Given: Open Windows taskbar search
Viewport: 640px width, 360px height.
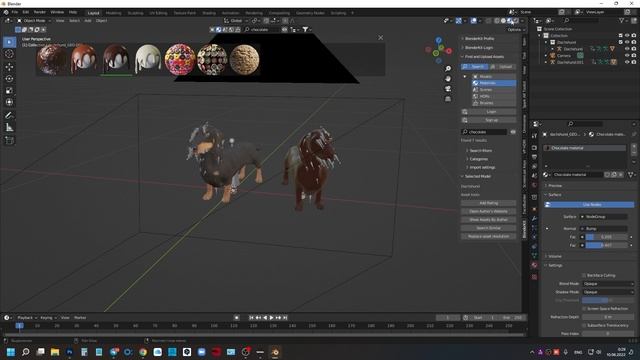Looking at the screenshot, I should click(26, 352).
